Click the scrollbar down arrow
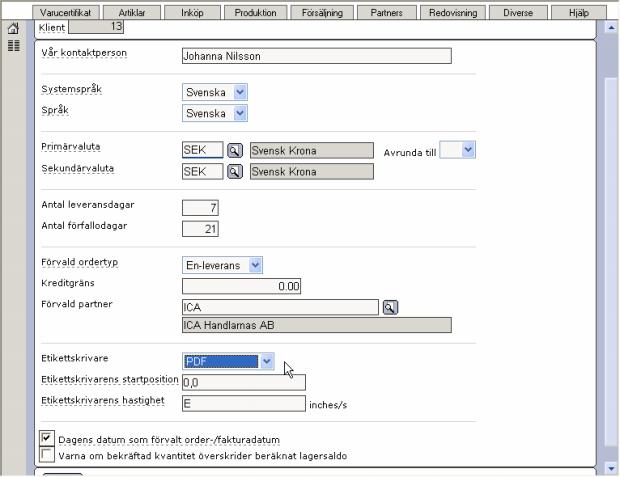 point(611,468)
